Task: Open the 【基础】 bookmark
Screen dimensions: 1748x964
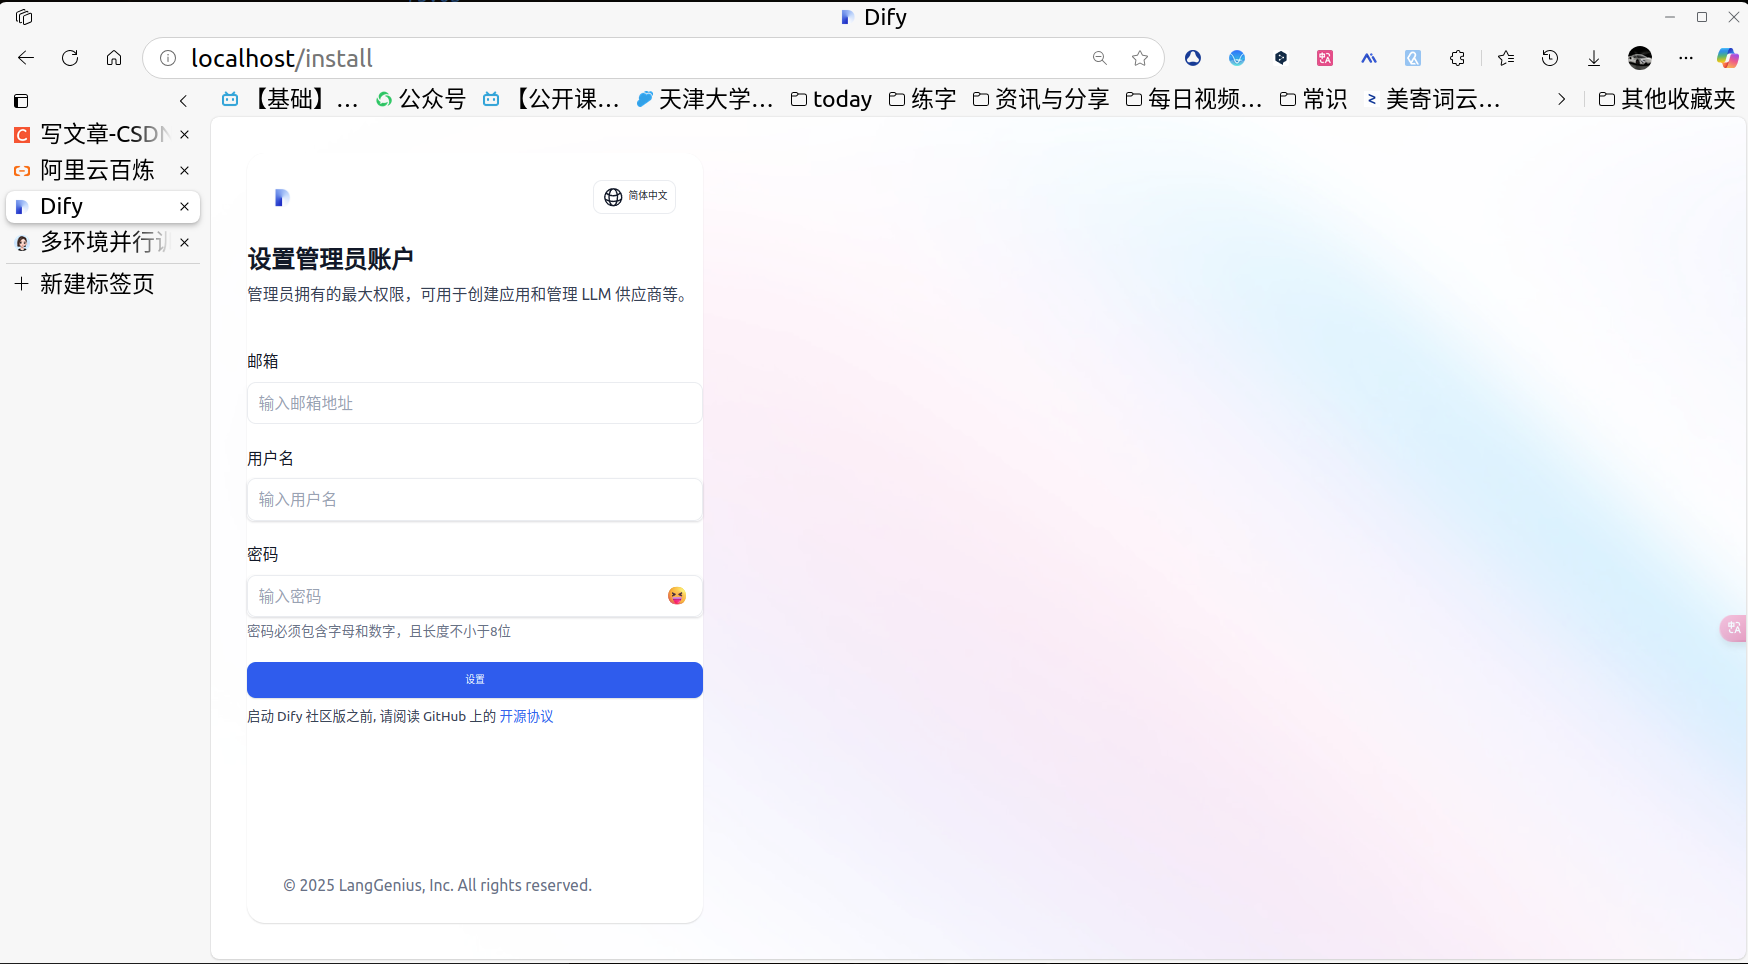Action: click(x=290, y=99)
